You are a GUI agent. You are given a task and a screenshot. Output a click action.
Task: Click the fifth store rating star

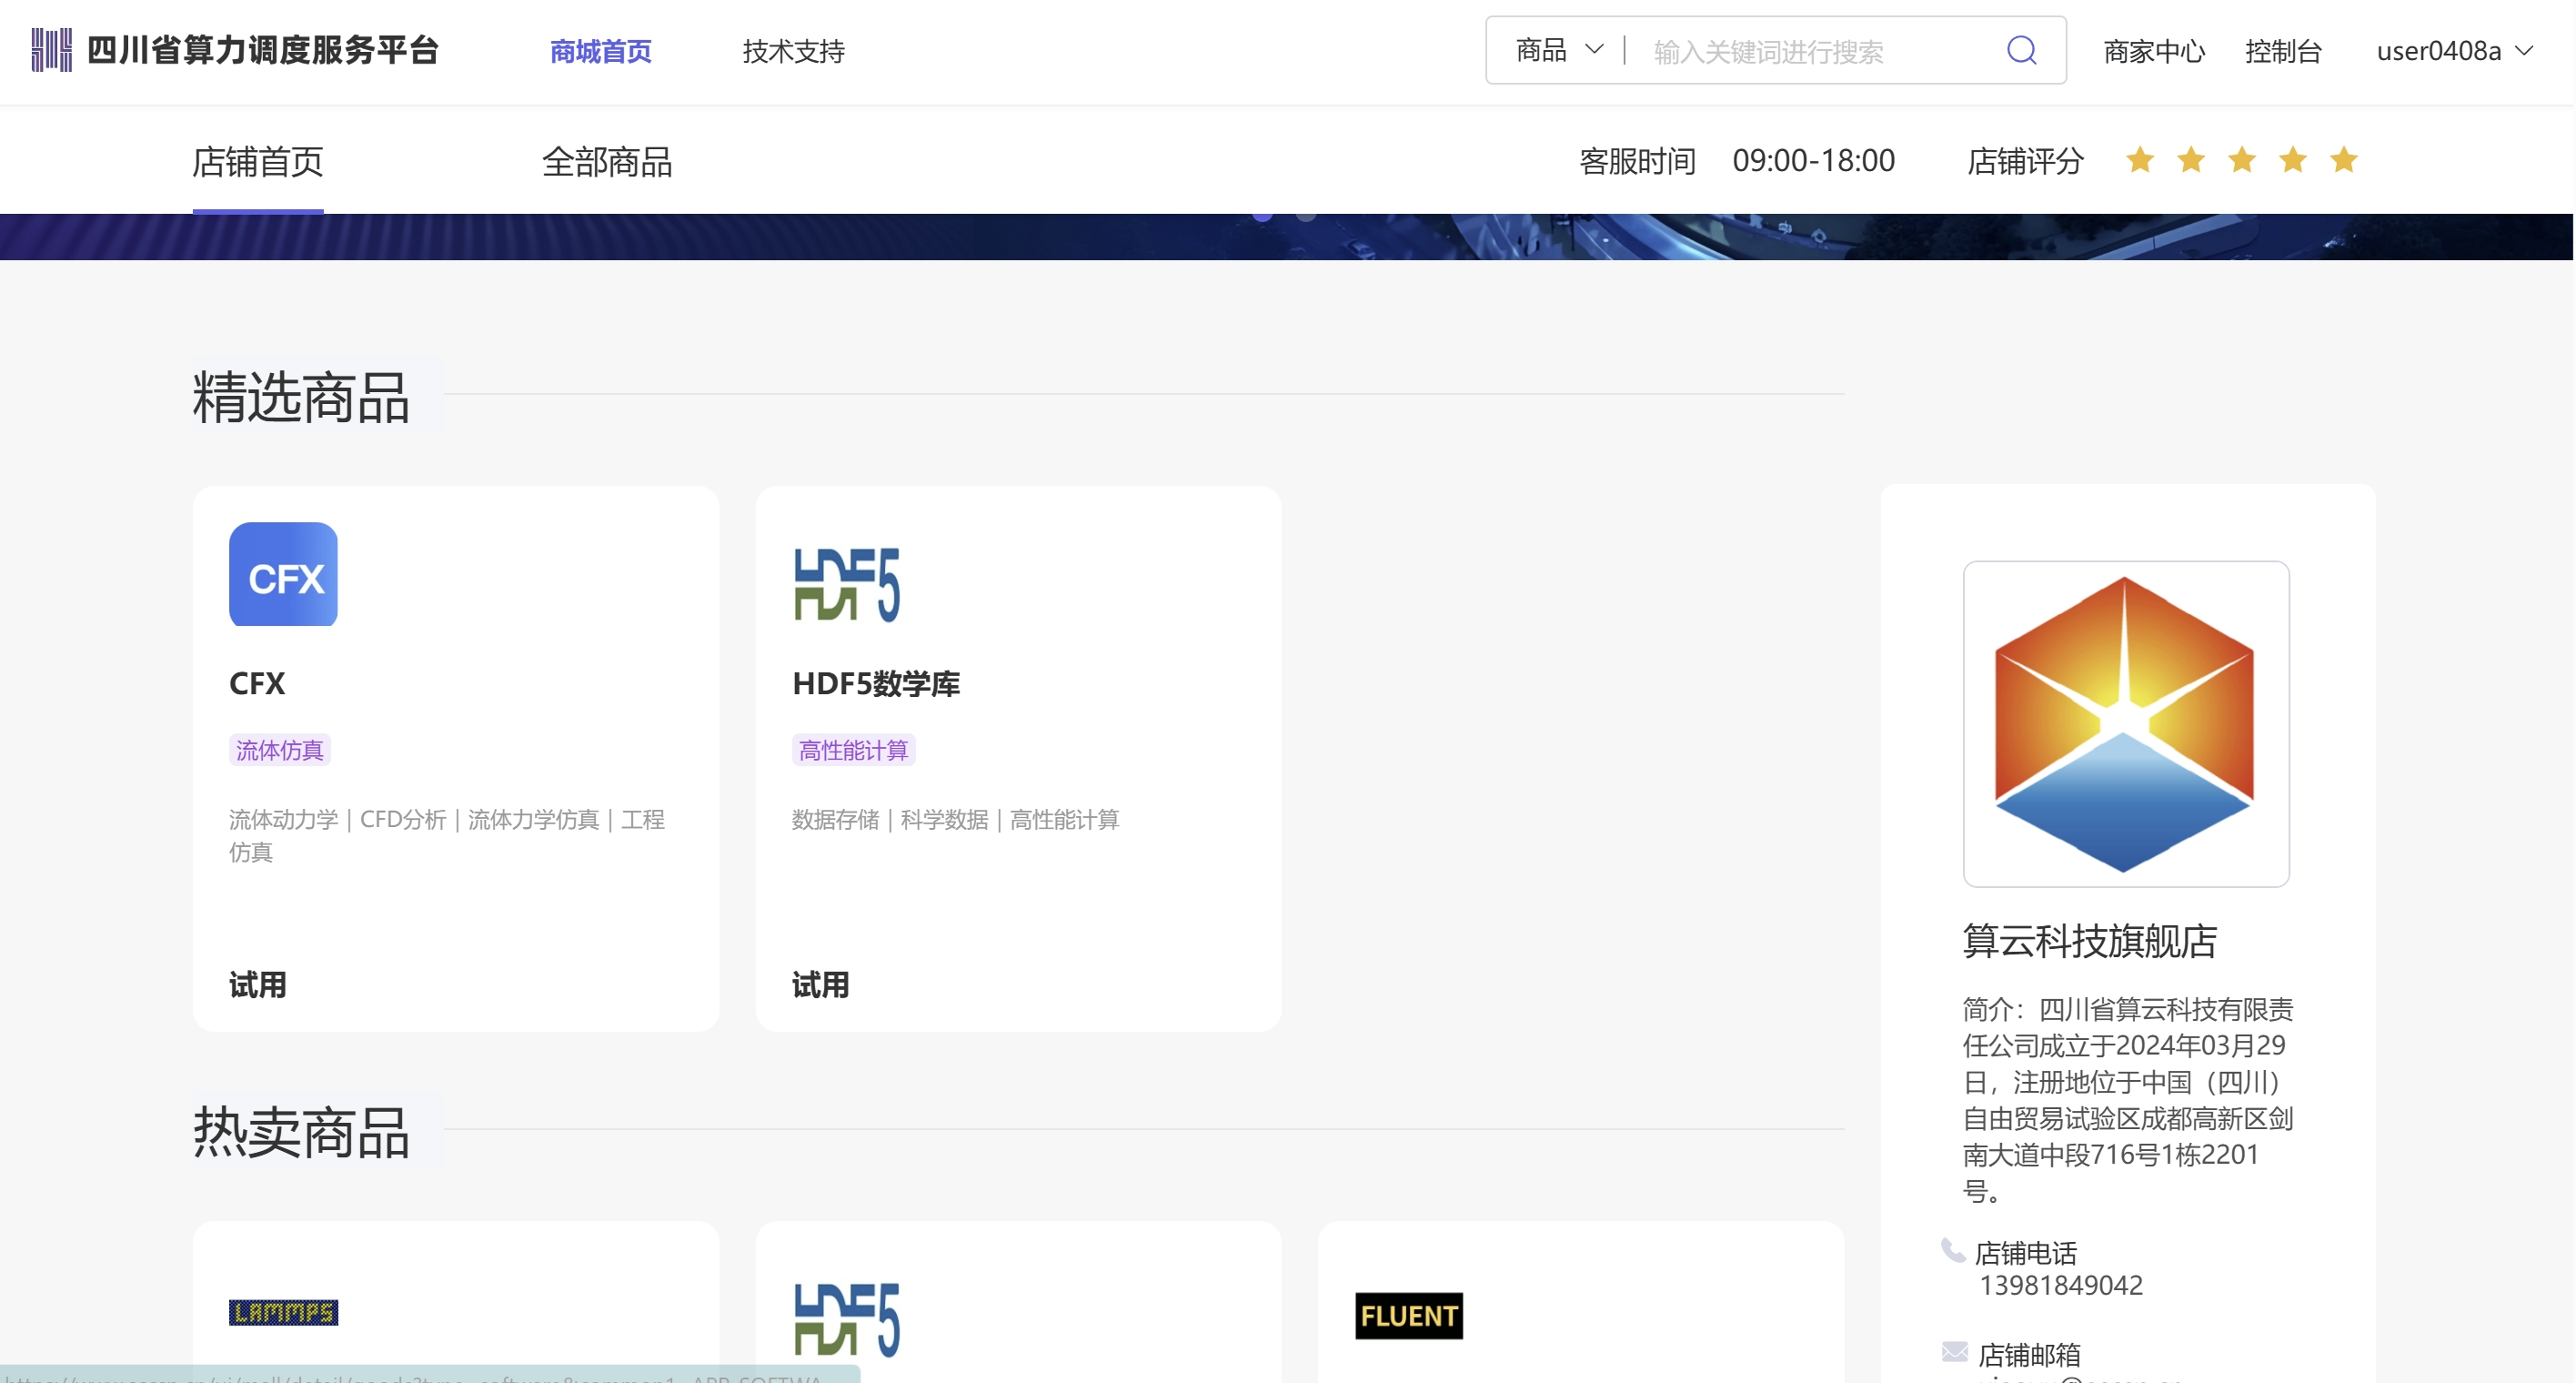coord(2343,160)
